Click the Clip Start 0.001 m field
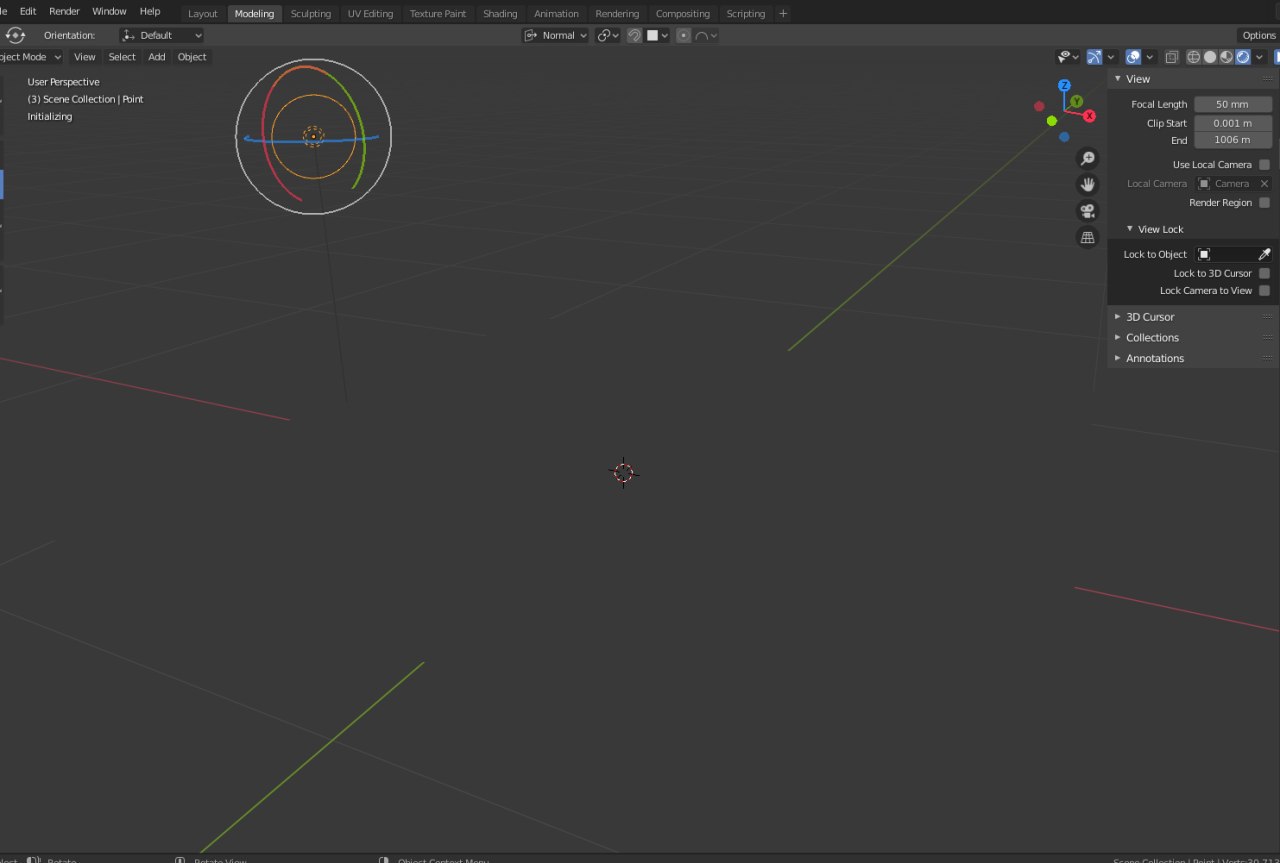Screen dimensions: 1280x863 point(1233,123)
